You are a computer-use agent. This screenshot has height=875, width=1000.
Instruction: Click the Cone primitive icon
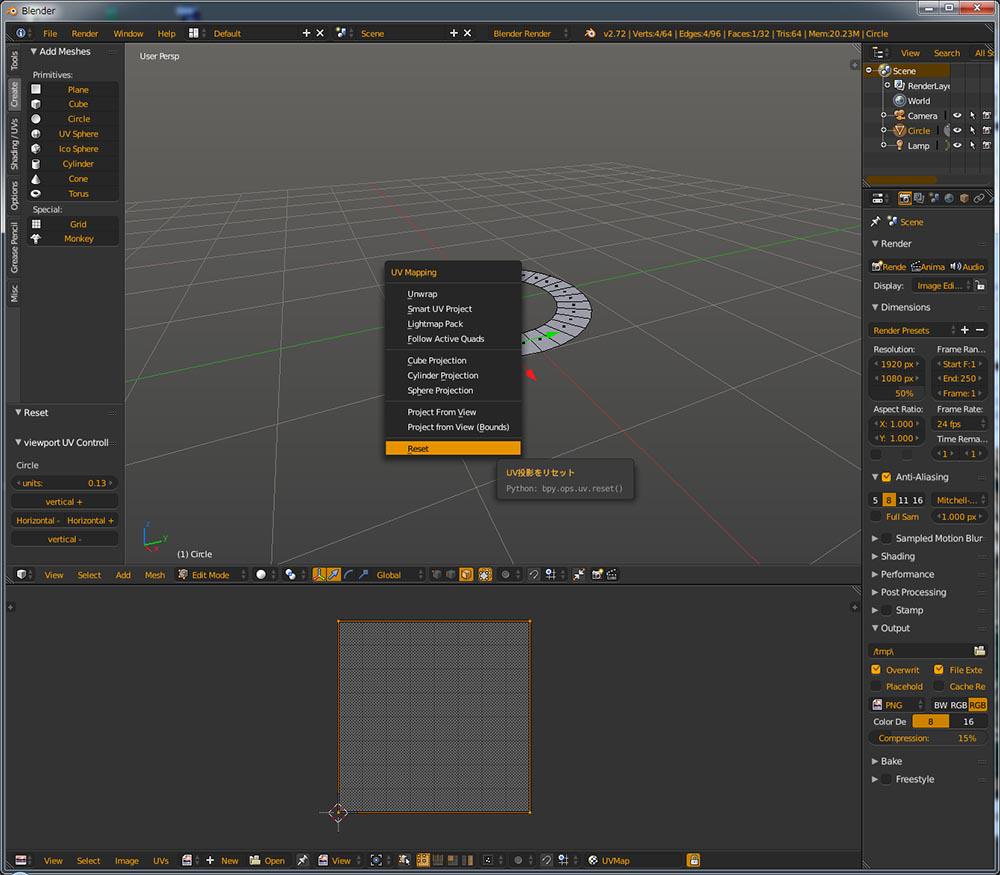36,179
